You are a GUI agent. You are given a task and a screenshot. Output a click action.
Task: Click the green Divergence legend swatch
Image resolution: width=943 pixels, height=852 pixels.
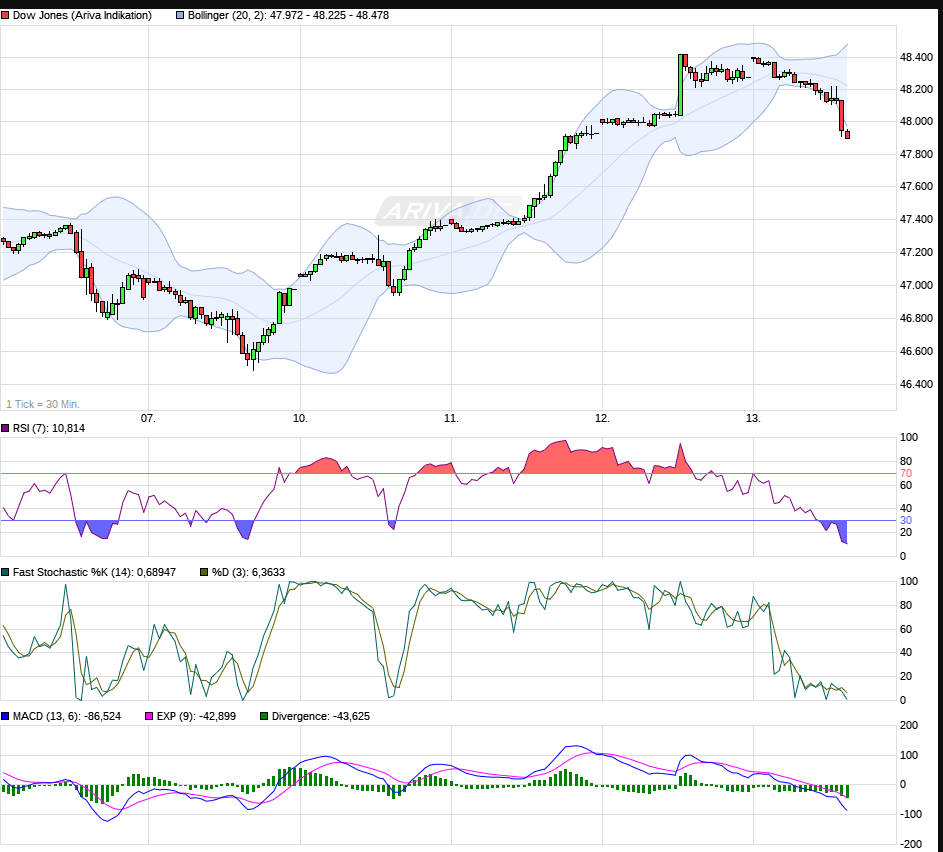(264, 716)
